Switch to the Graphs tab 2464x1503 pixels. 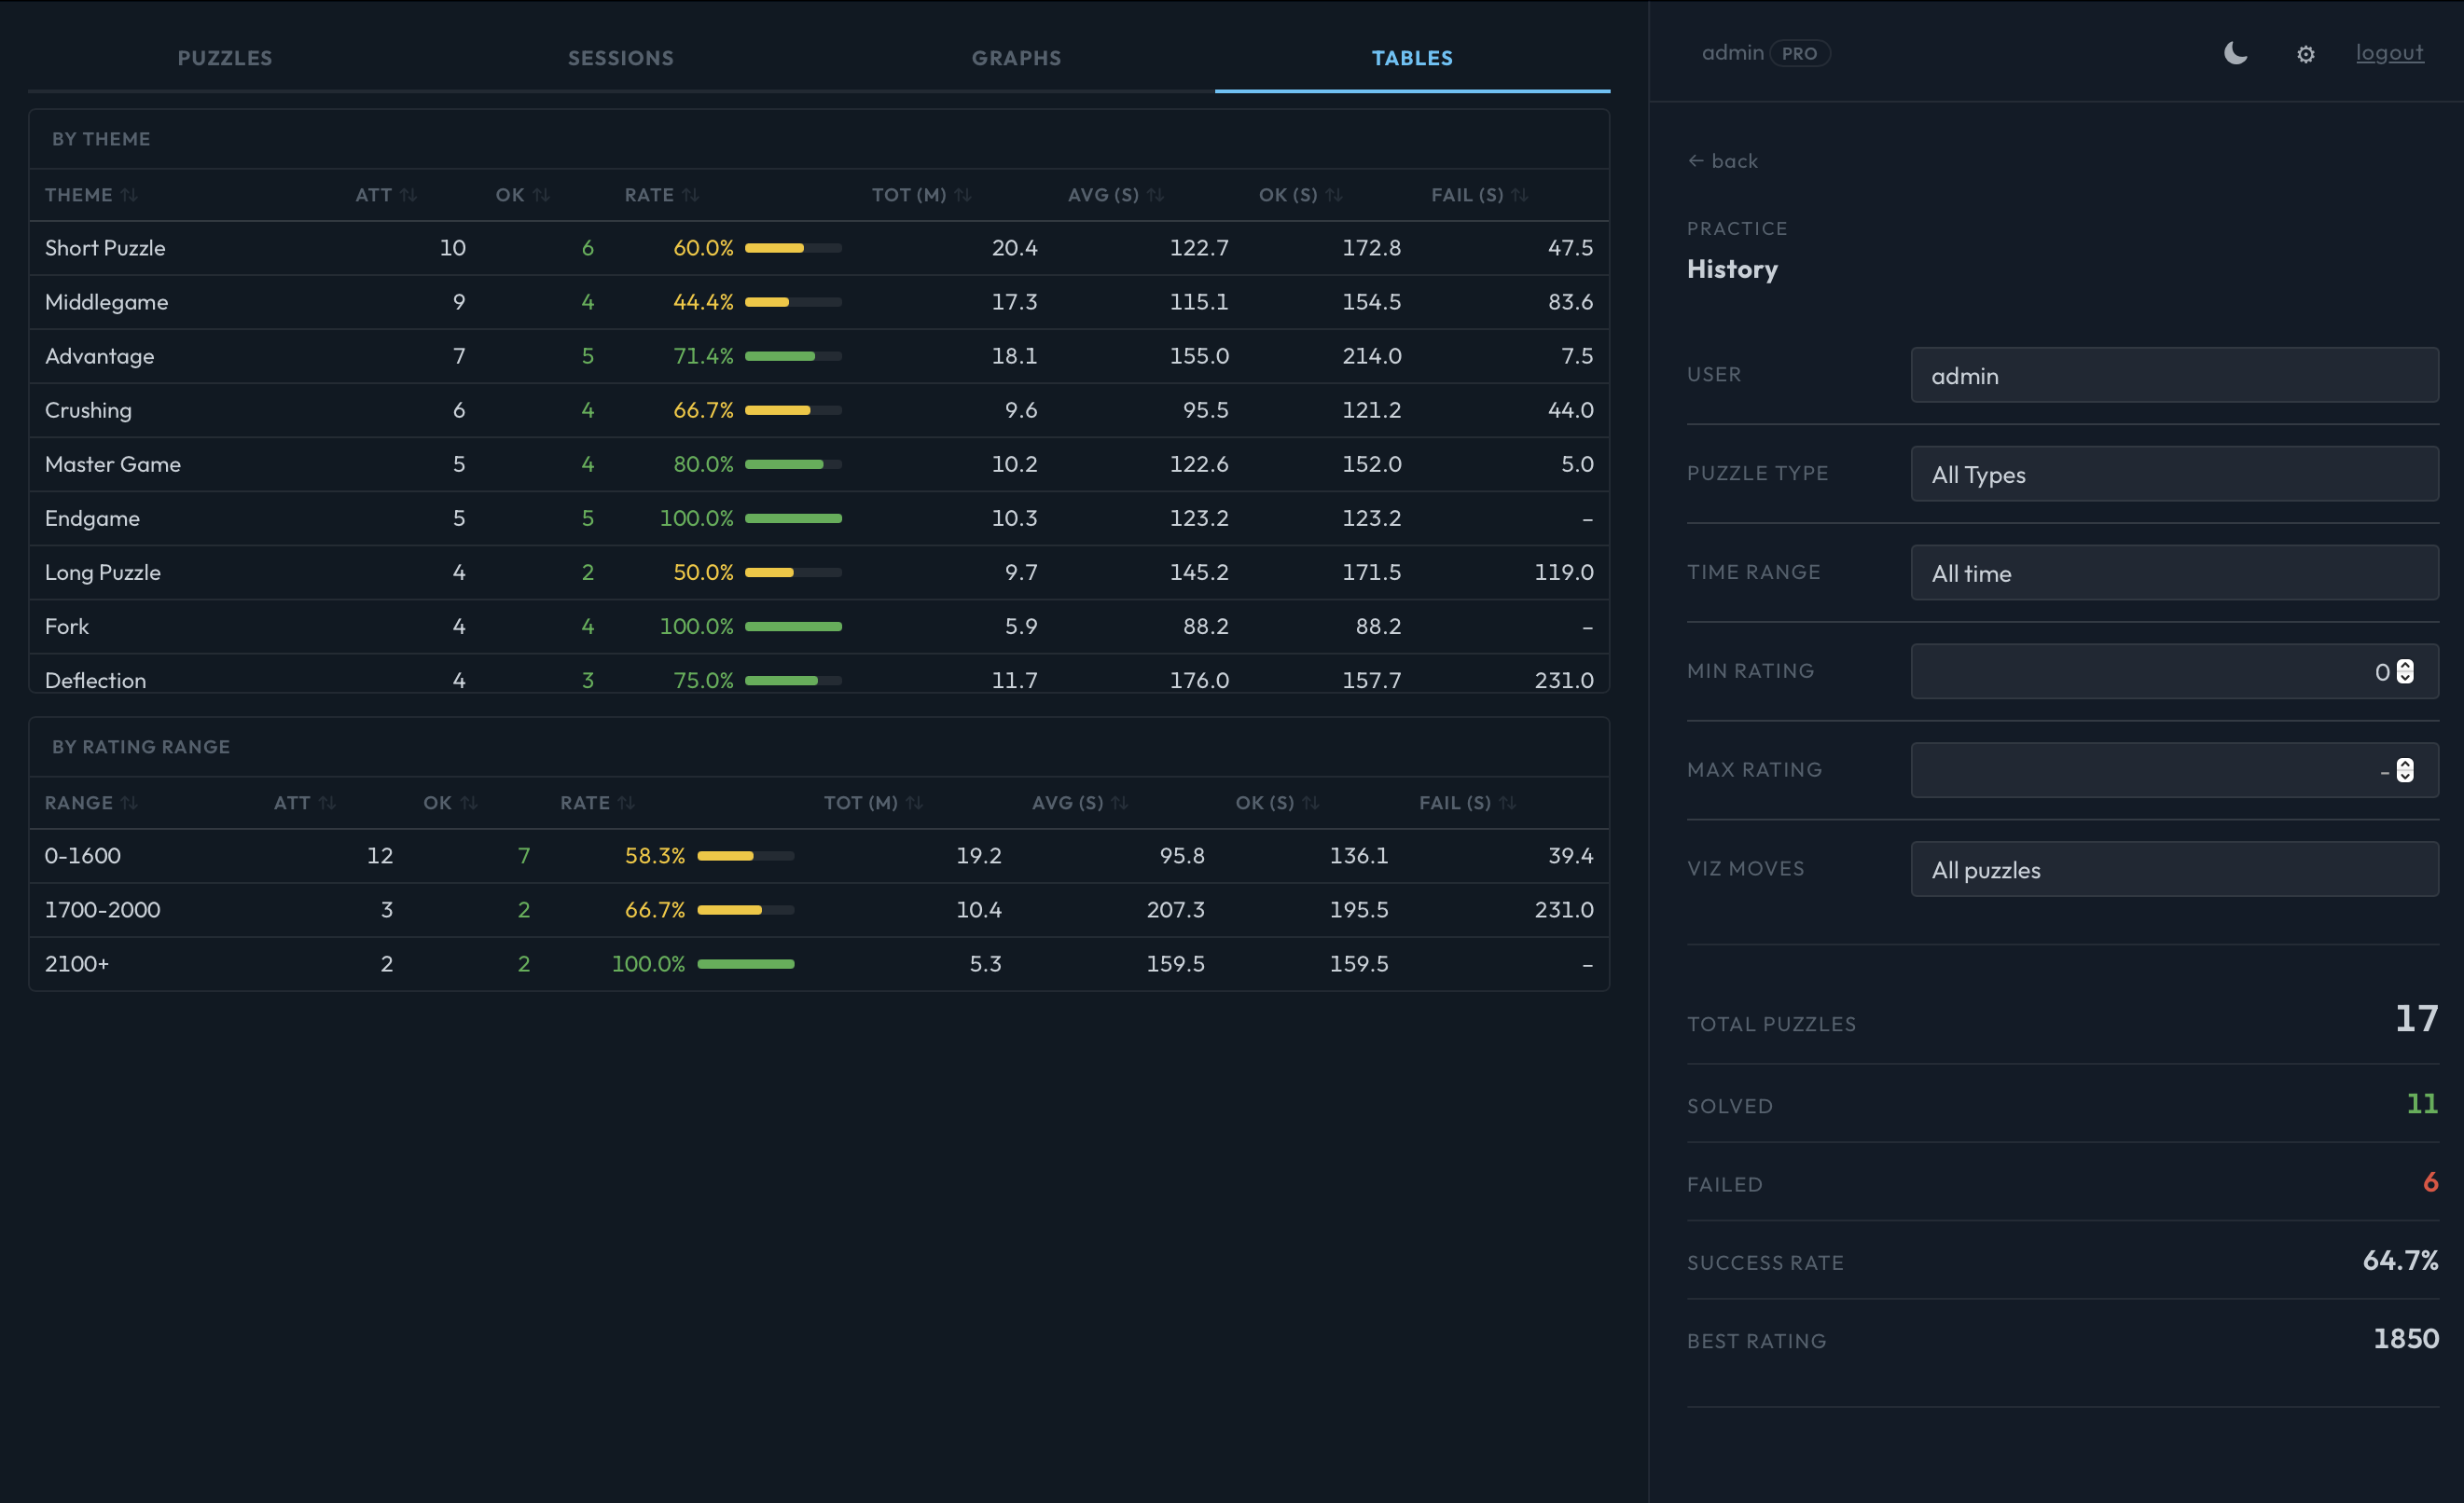click(x=1016, y=58)
